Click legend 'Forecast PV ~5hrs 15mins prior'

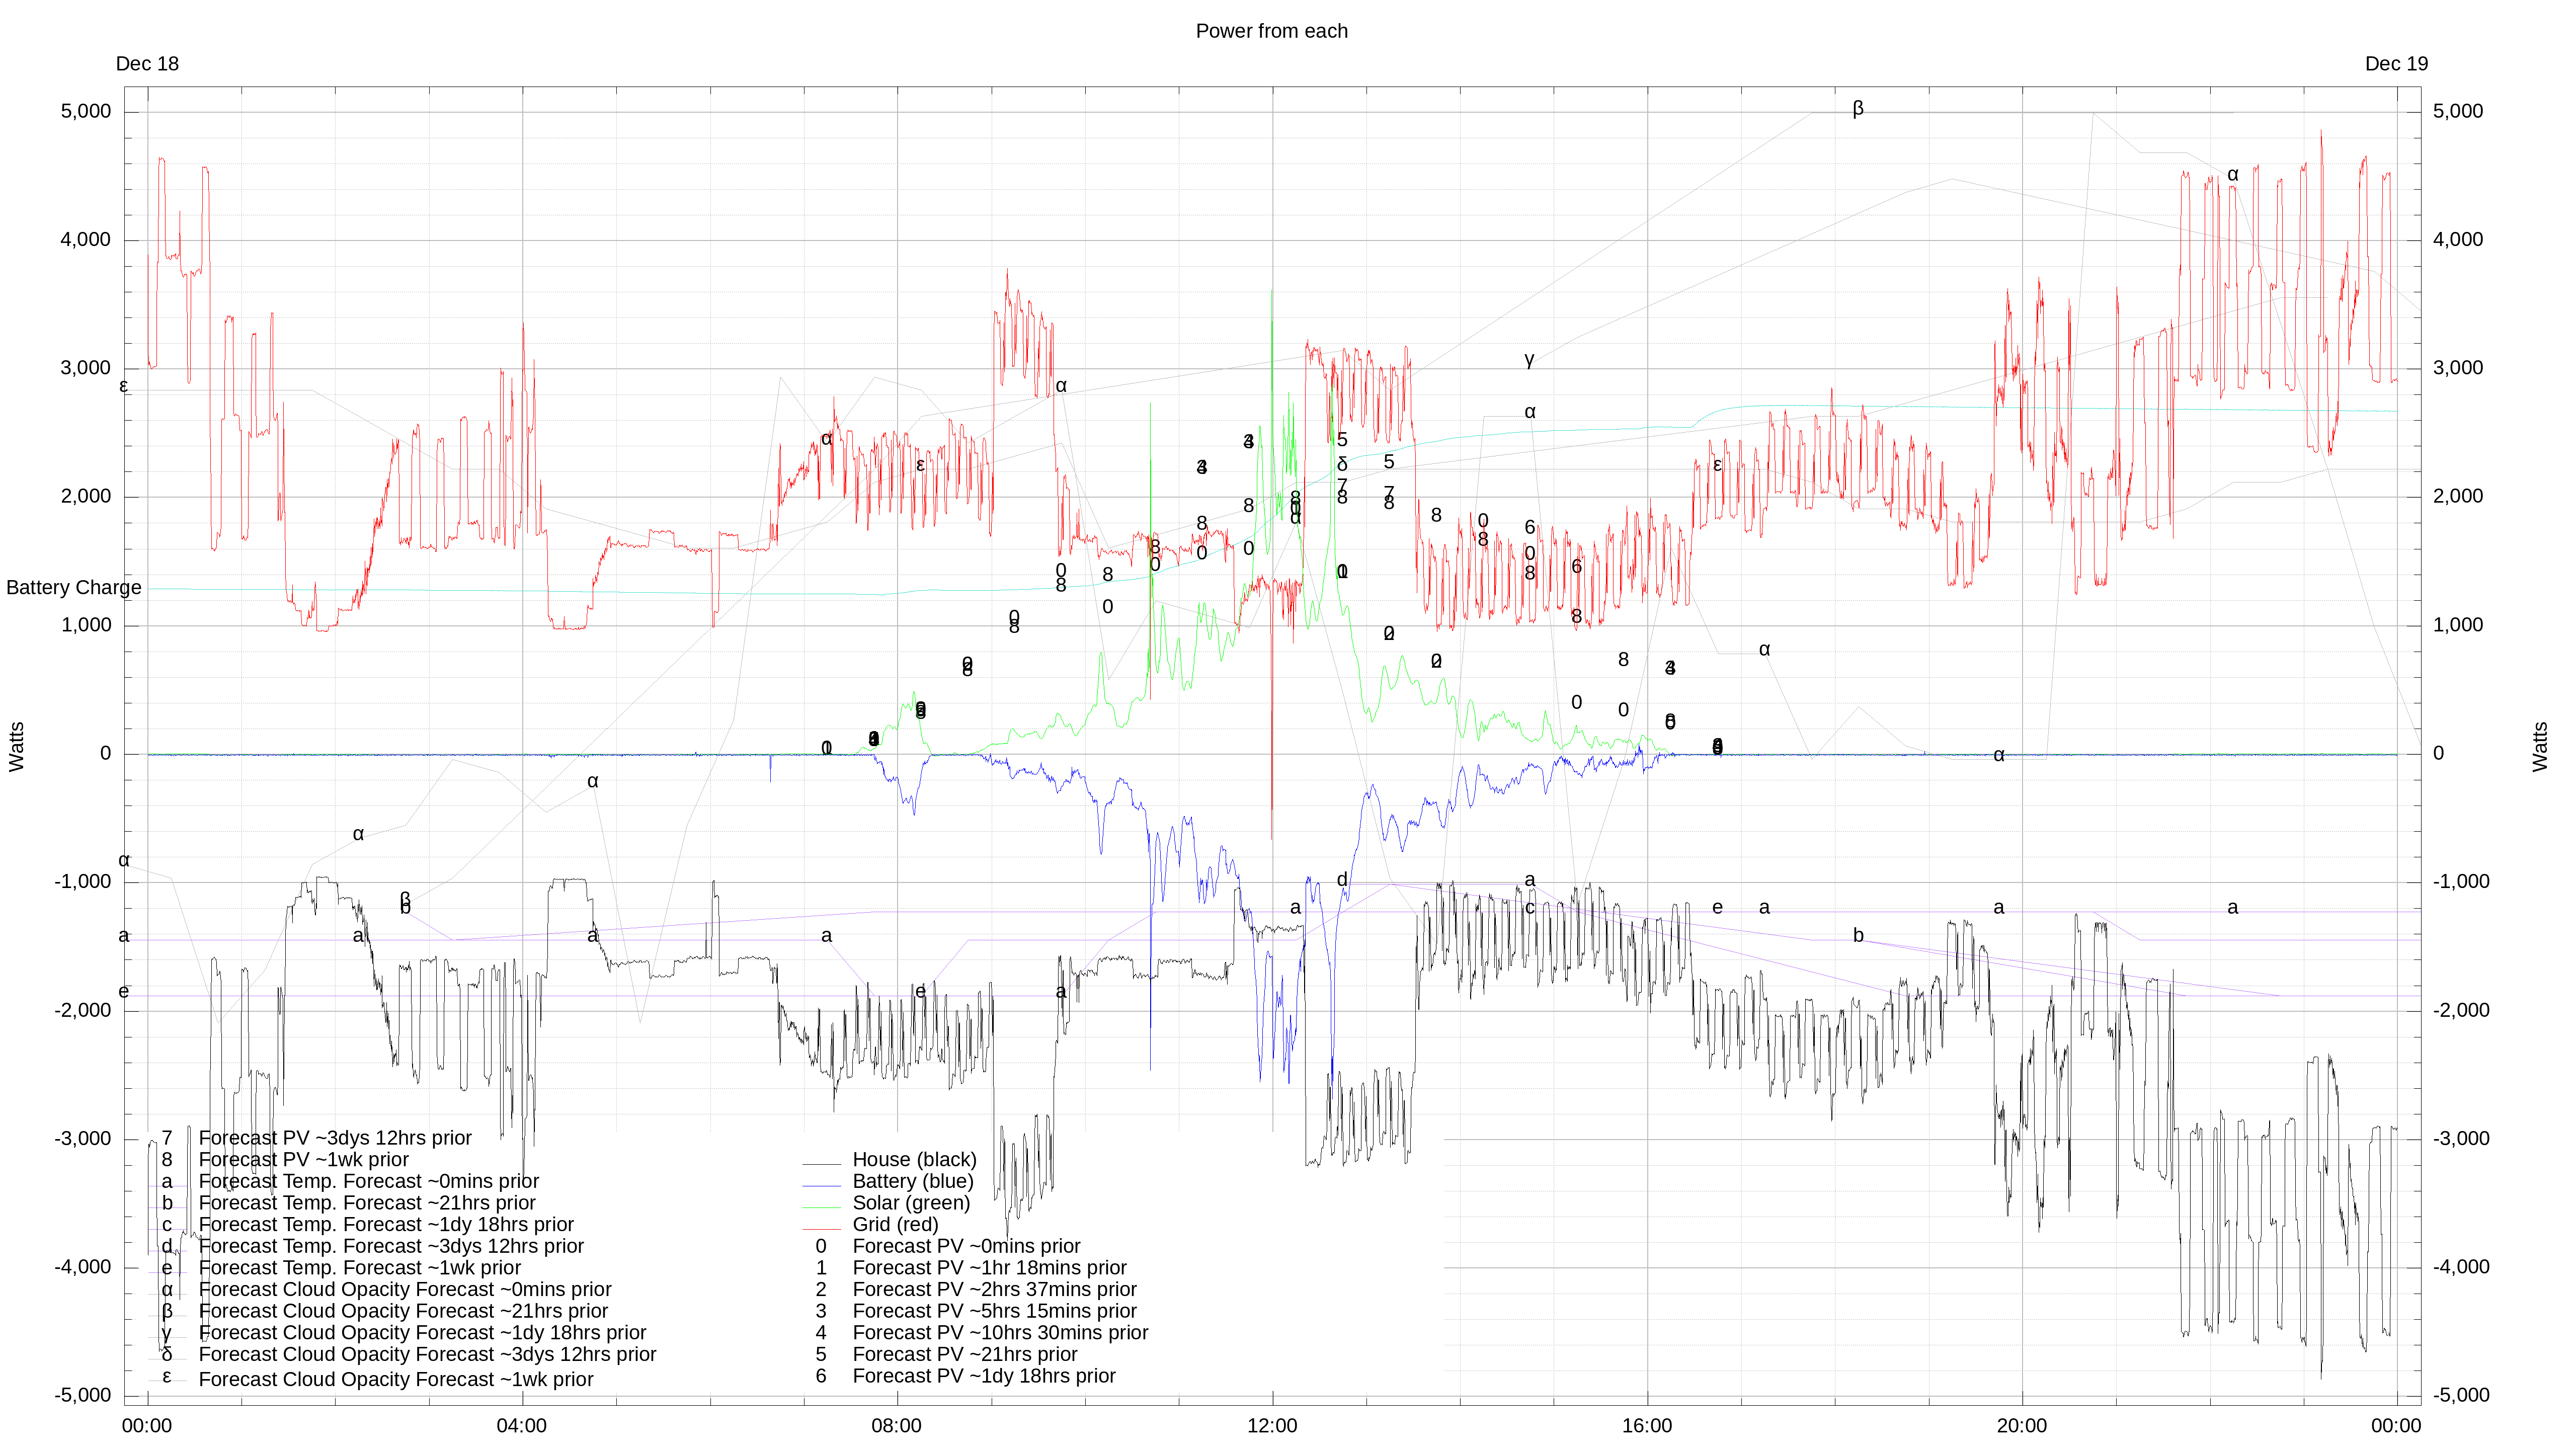pos(994,1312)
